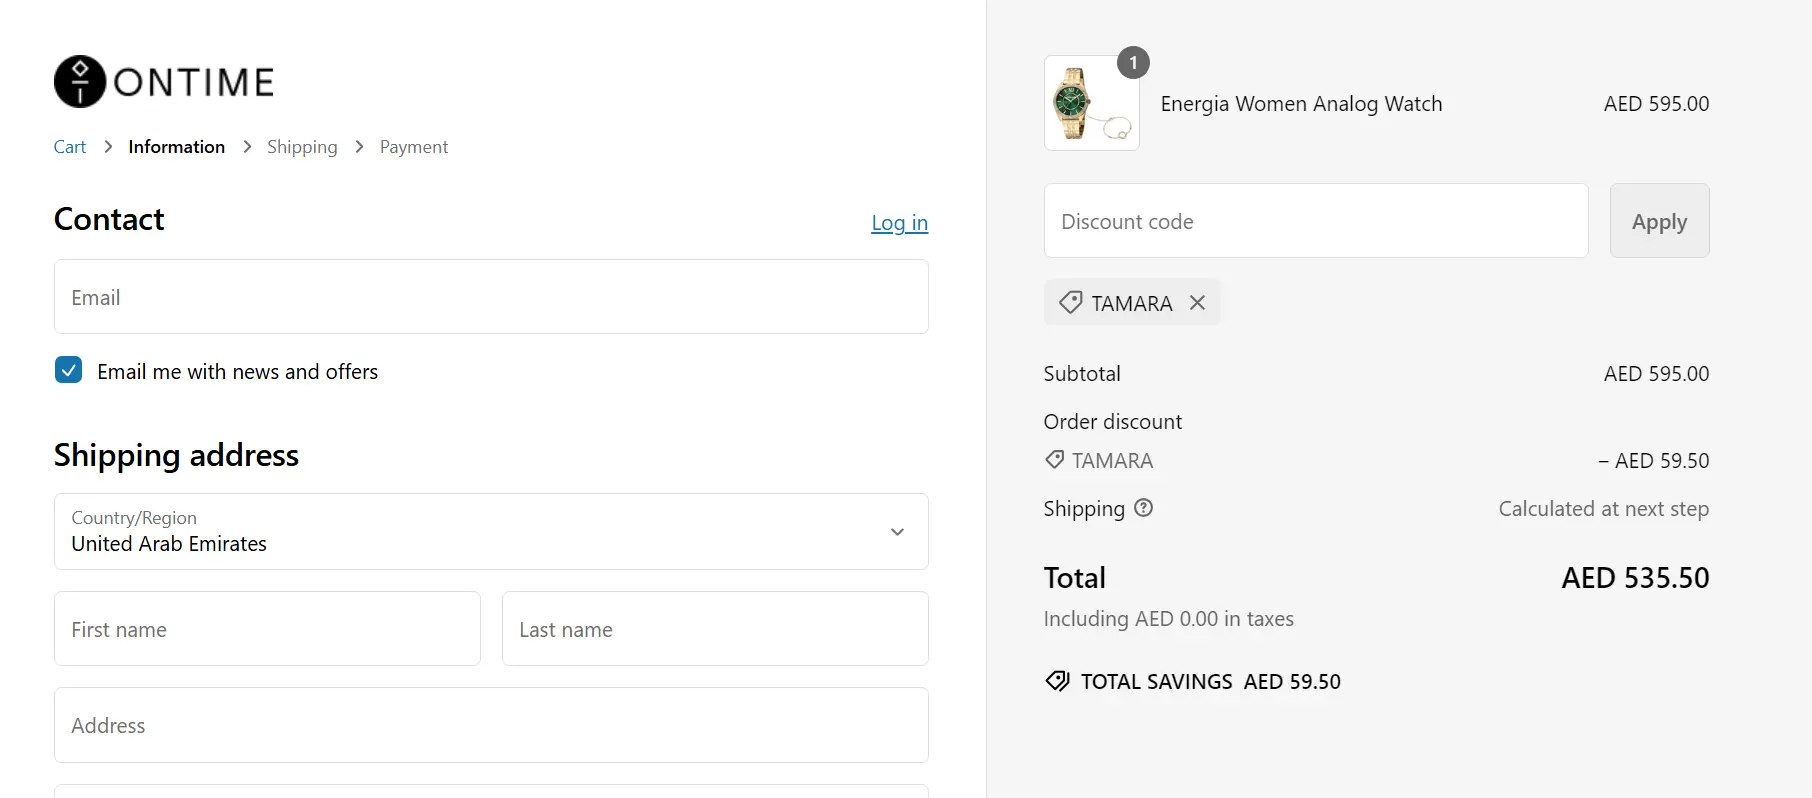The image size is (1812, 798).
Task: Click the TAMARA order discount label
Action: click(1112, 460)
